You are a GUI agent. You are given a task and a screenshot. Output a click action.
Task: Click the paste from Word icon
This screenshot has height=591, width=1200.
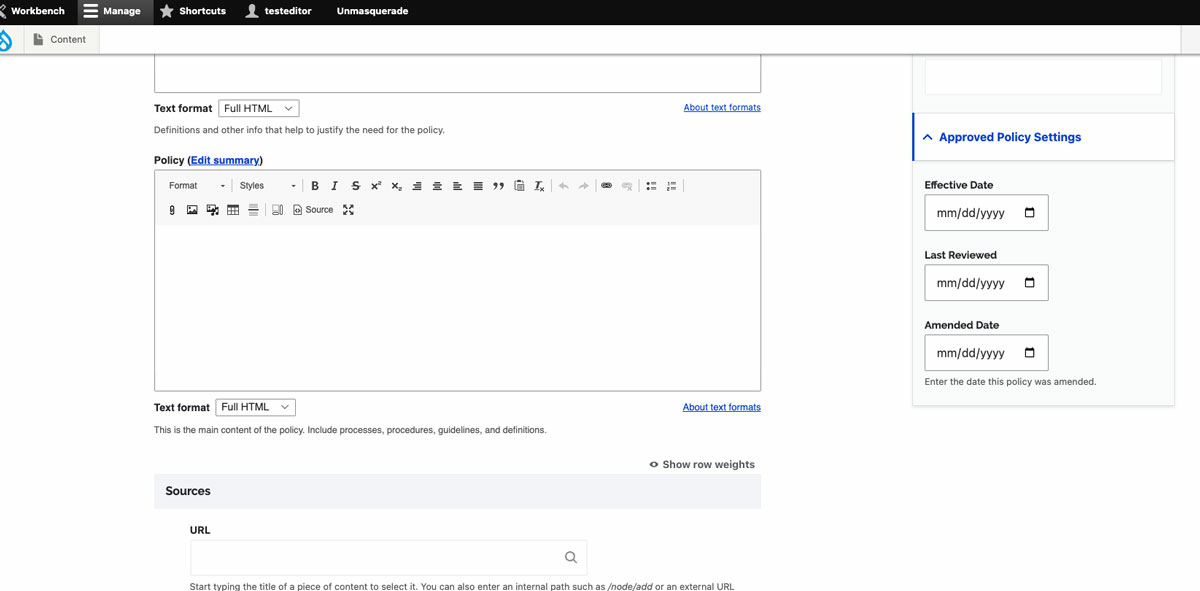(x=519, y=186)
